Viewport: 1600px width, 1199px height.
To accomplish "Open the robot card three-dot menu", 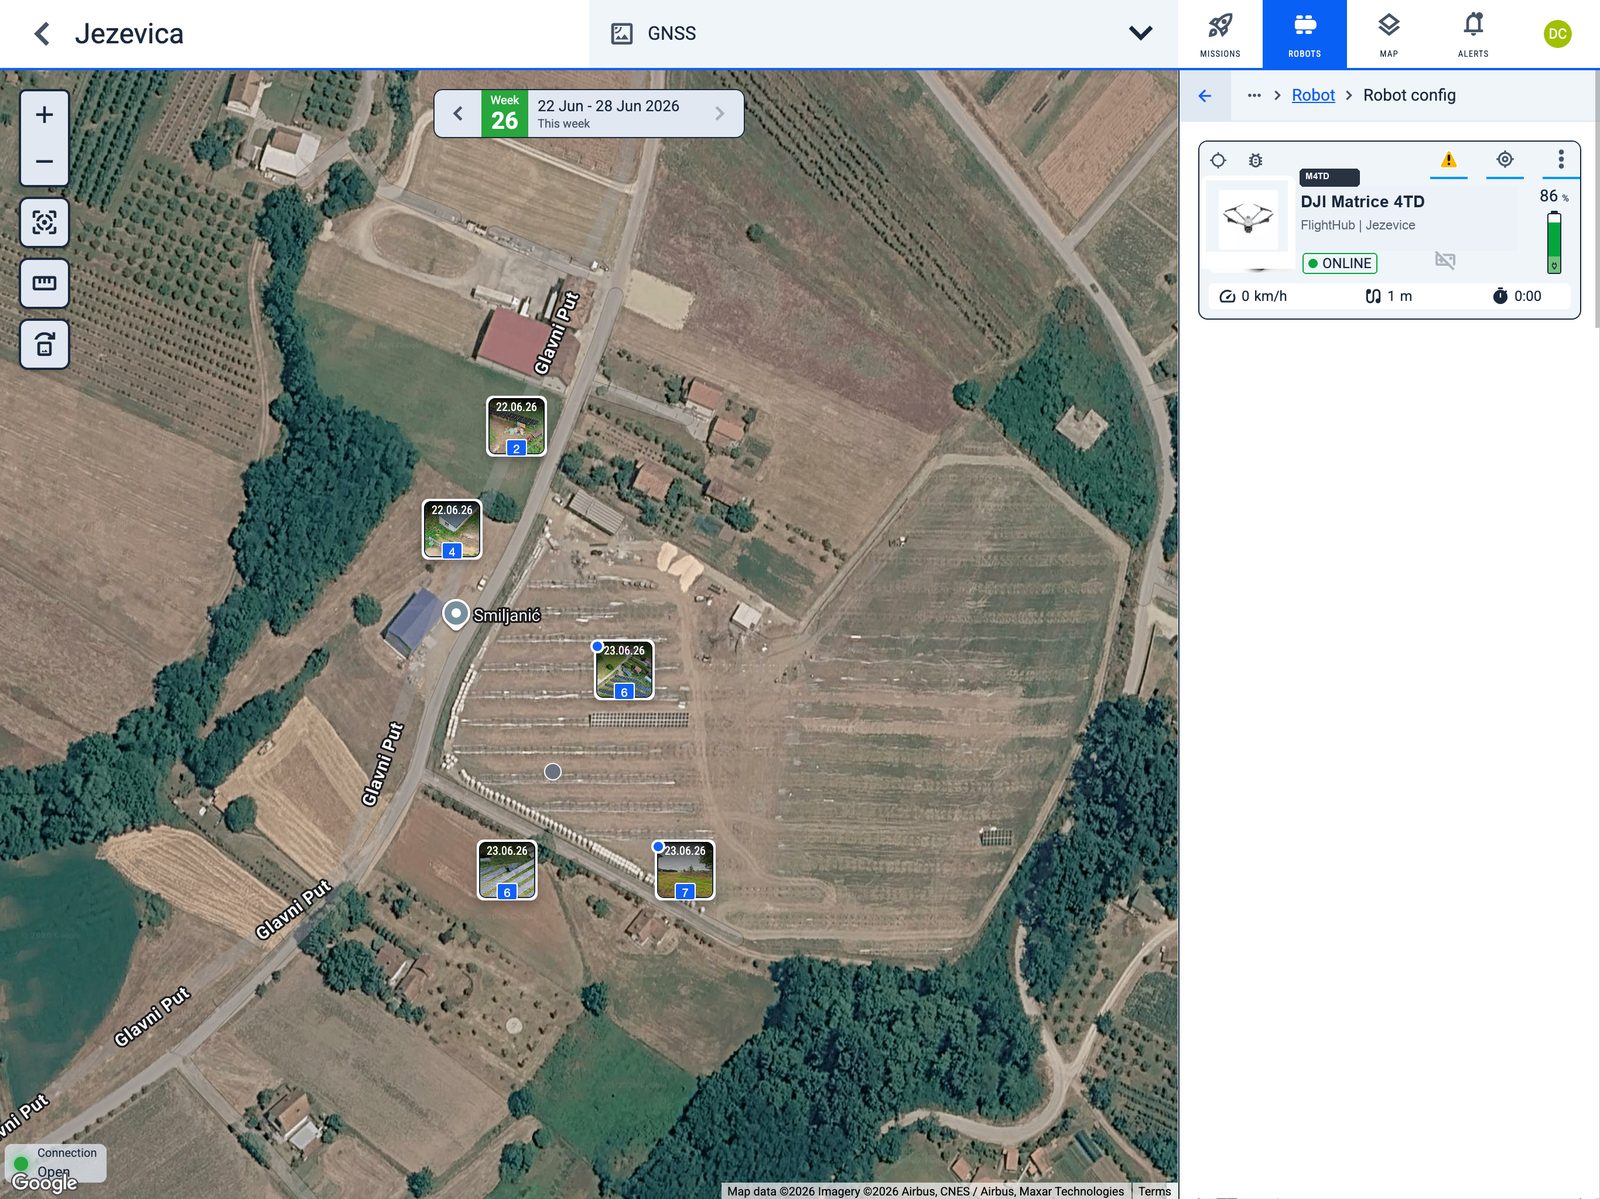I will click(x=1561, y=160).
